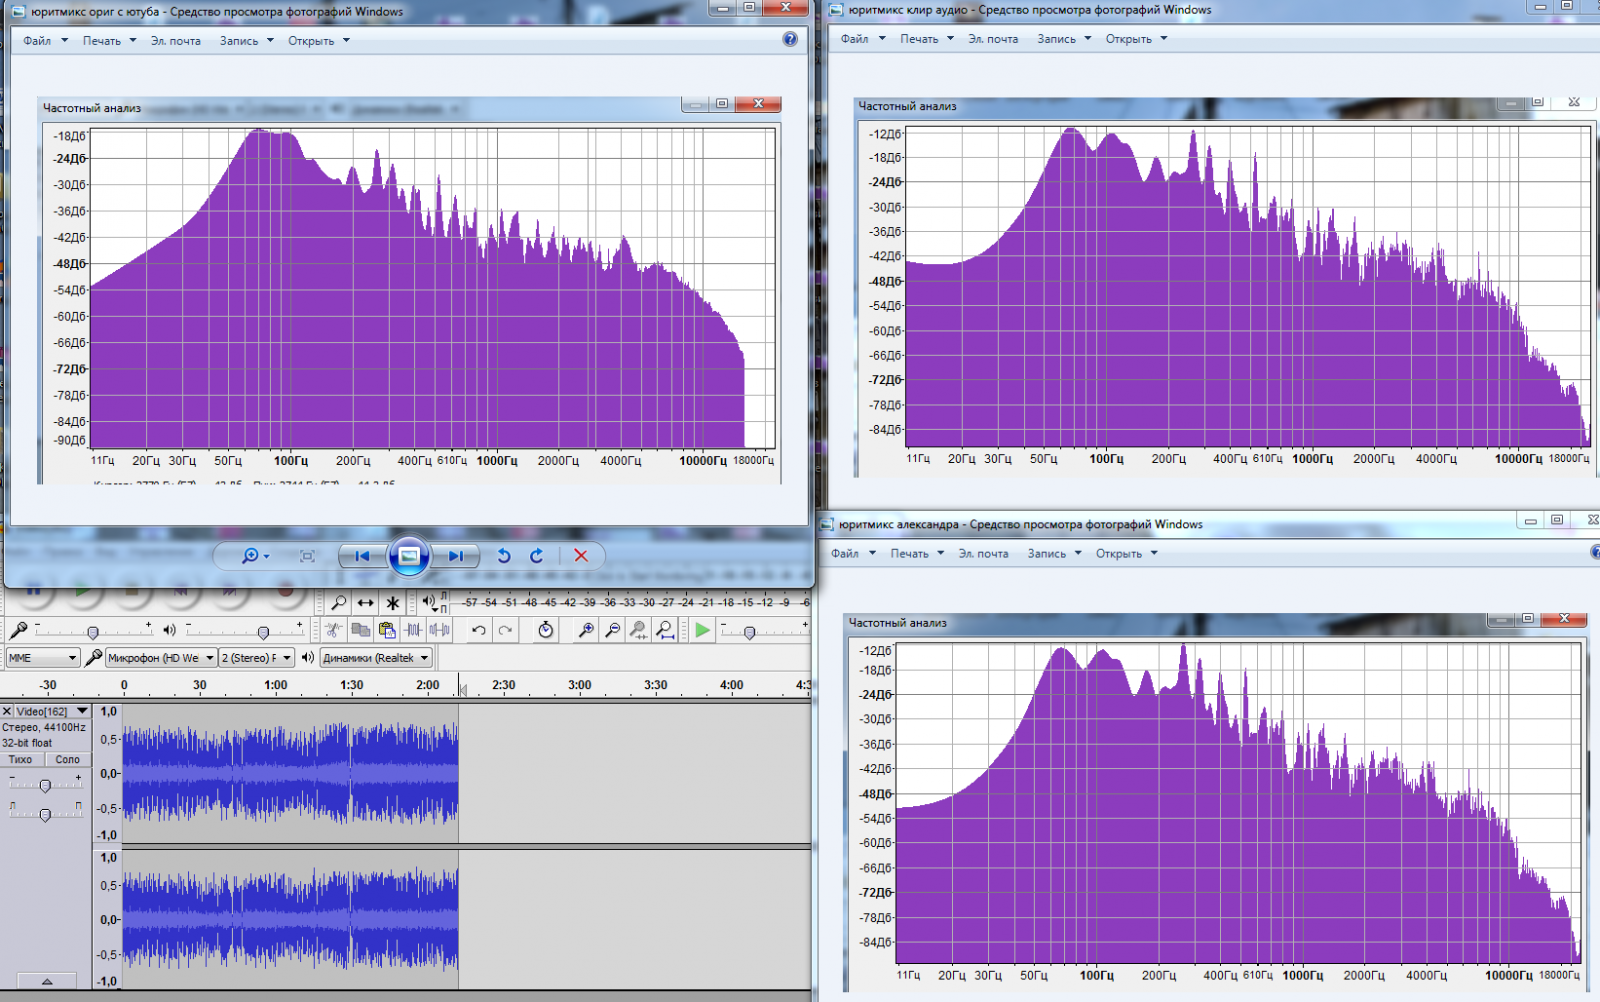
Task: Remove the Video[162] track with X
Action: [7, 711]
